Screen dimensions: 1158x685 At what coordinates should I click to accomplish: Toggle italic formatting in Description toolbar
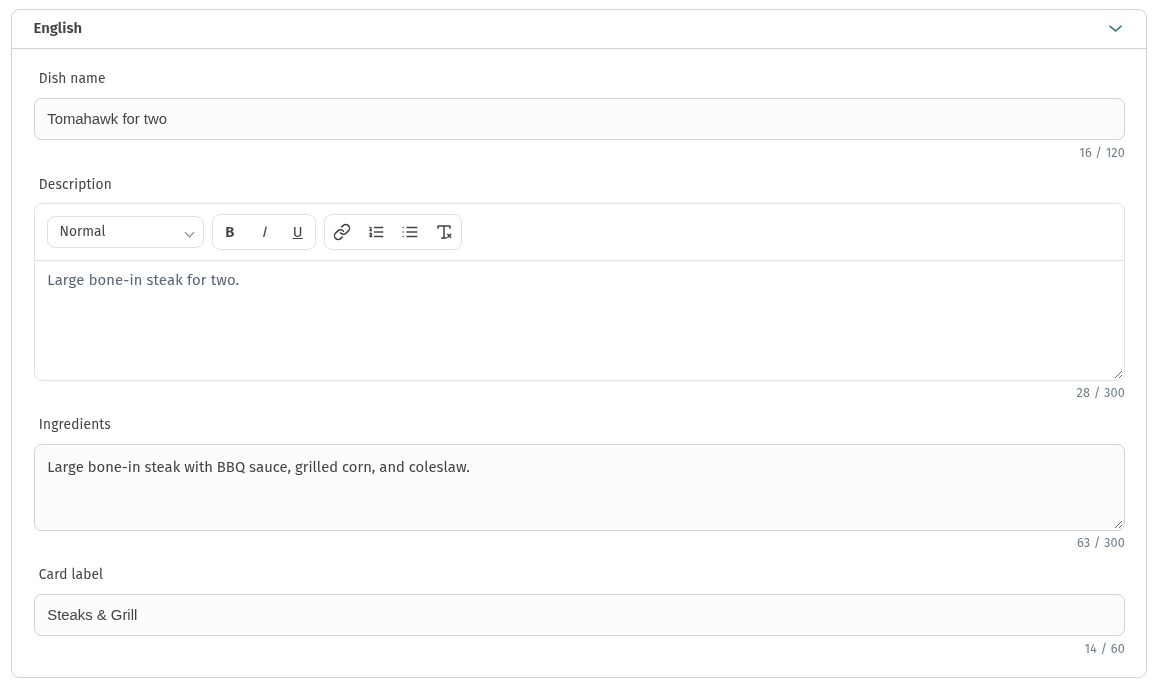click(264, 233)
